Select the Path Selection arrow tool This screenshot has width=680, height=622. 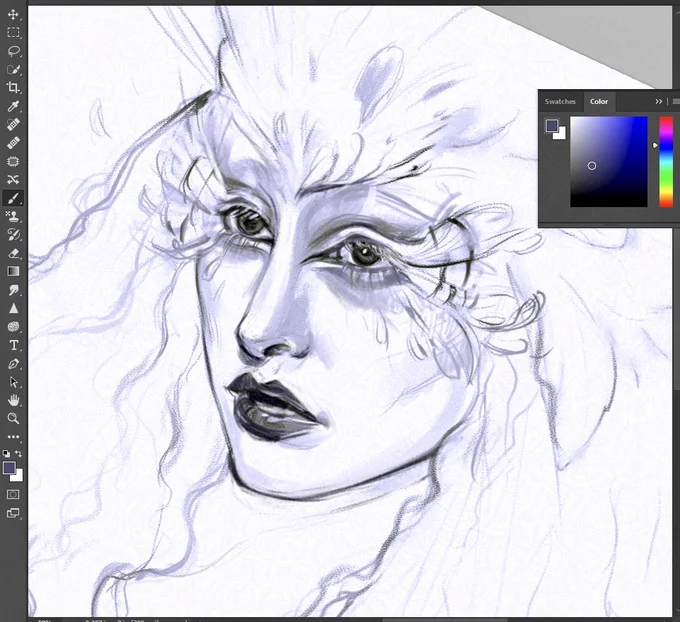tap(13, 382)
